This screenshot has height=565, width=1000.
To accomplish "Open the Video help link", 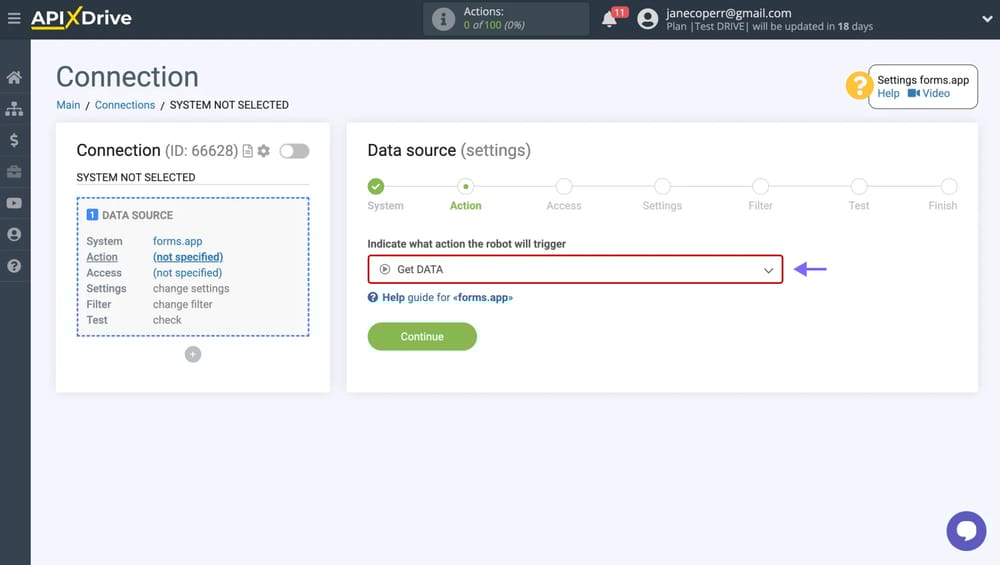I will (x=929, y=94).
